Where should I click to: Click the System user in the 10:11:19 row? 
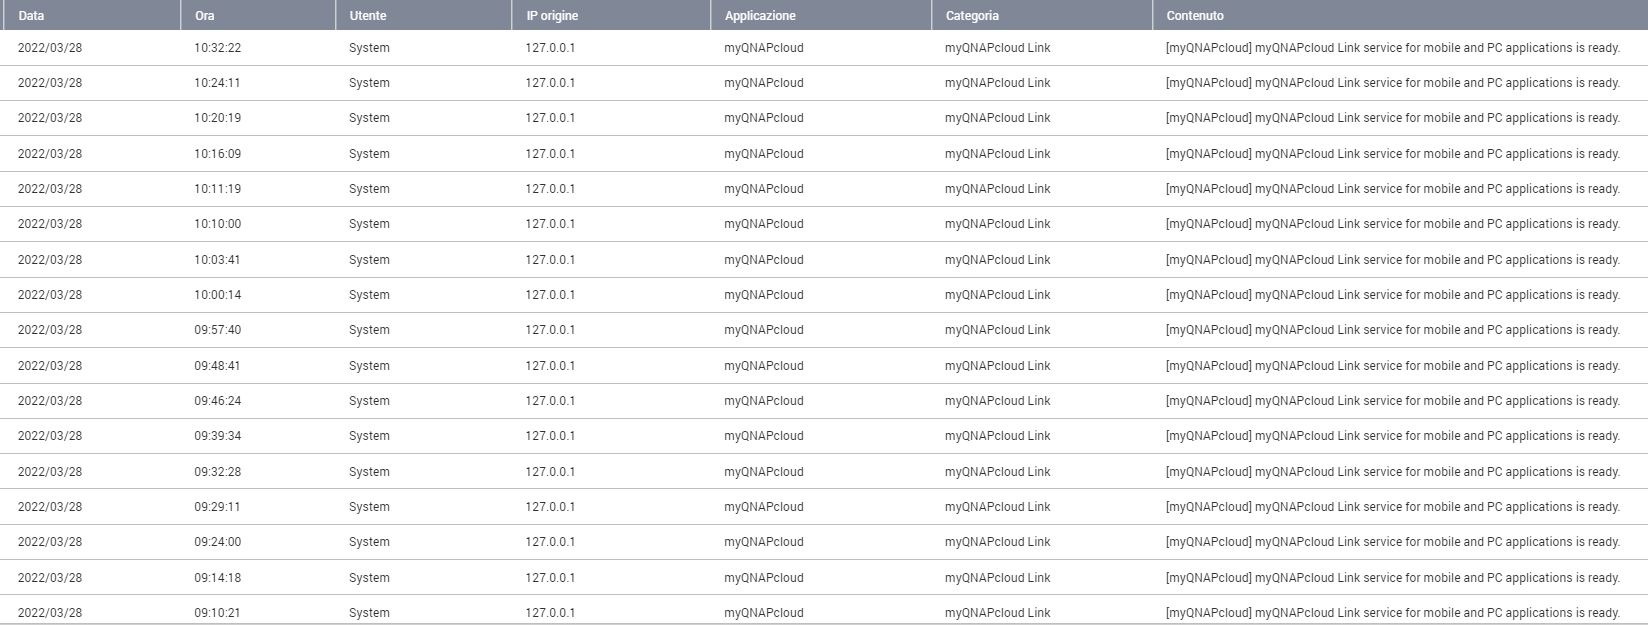369,189
